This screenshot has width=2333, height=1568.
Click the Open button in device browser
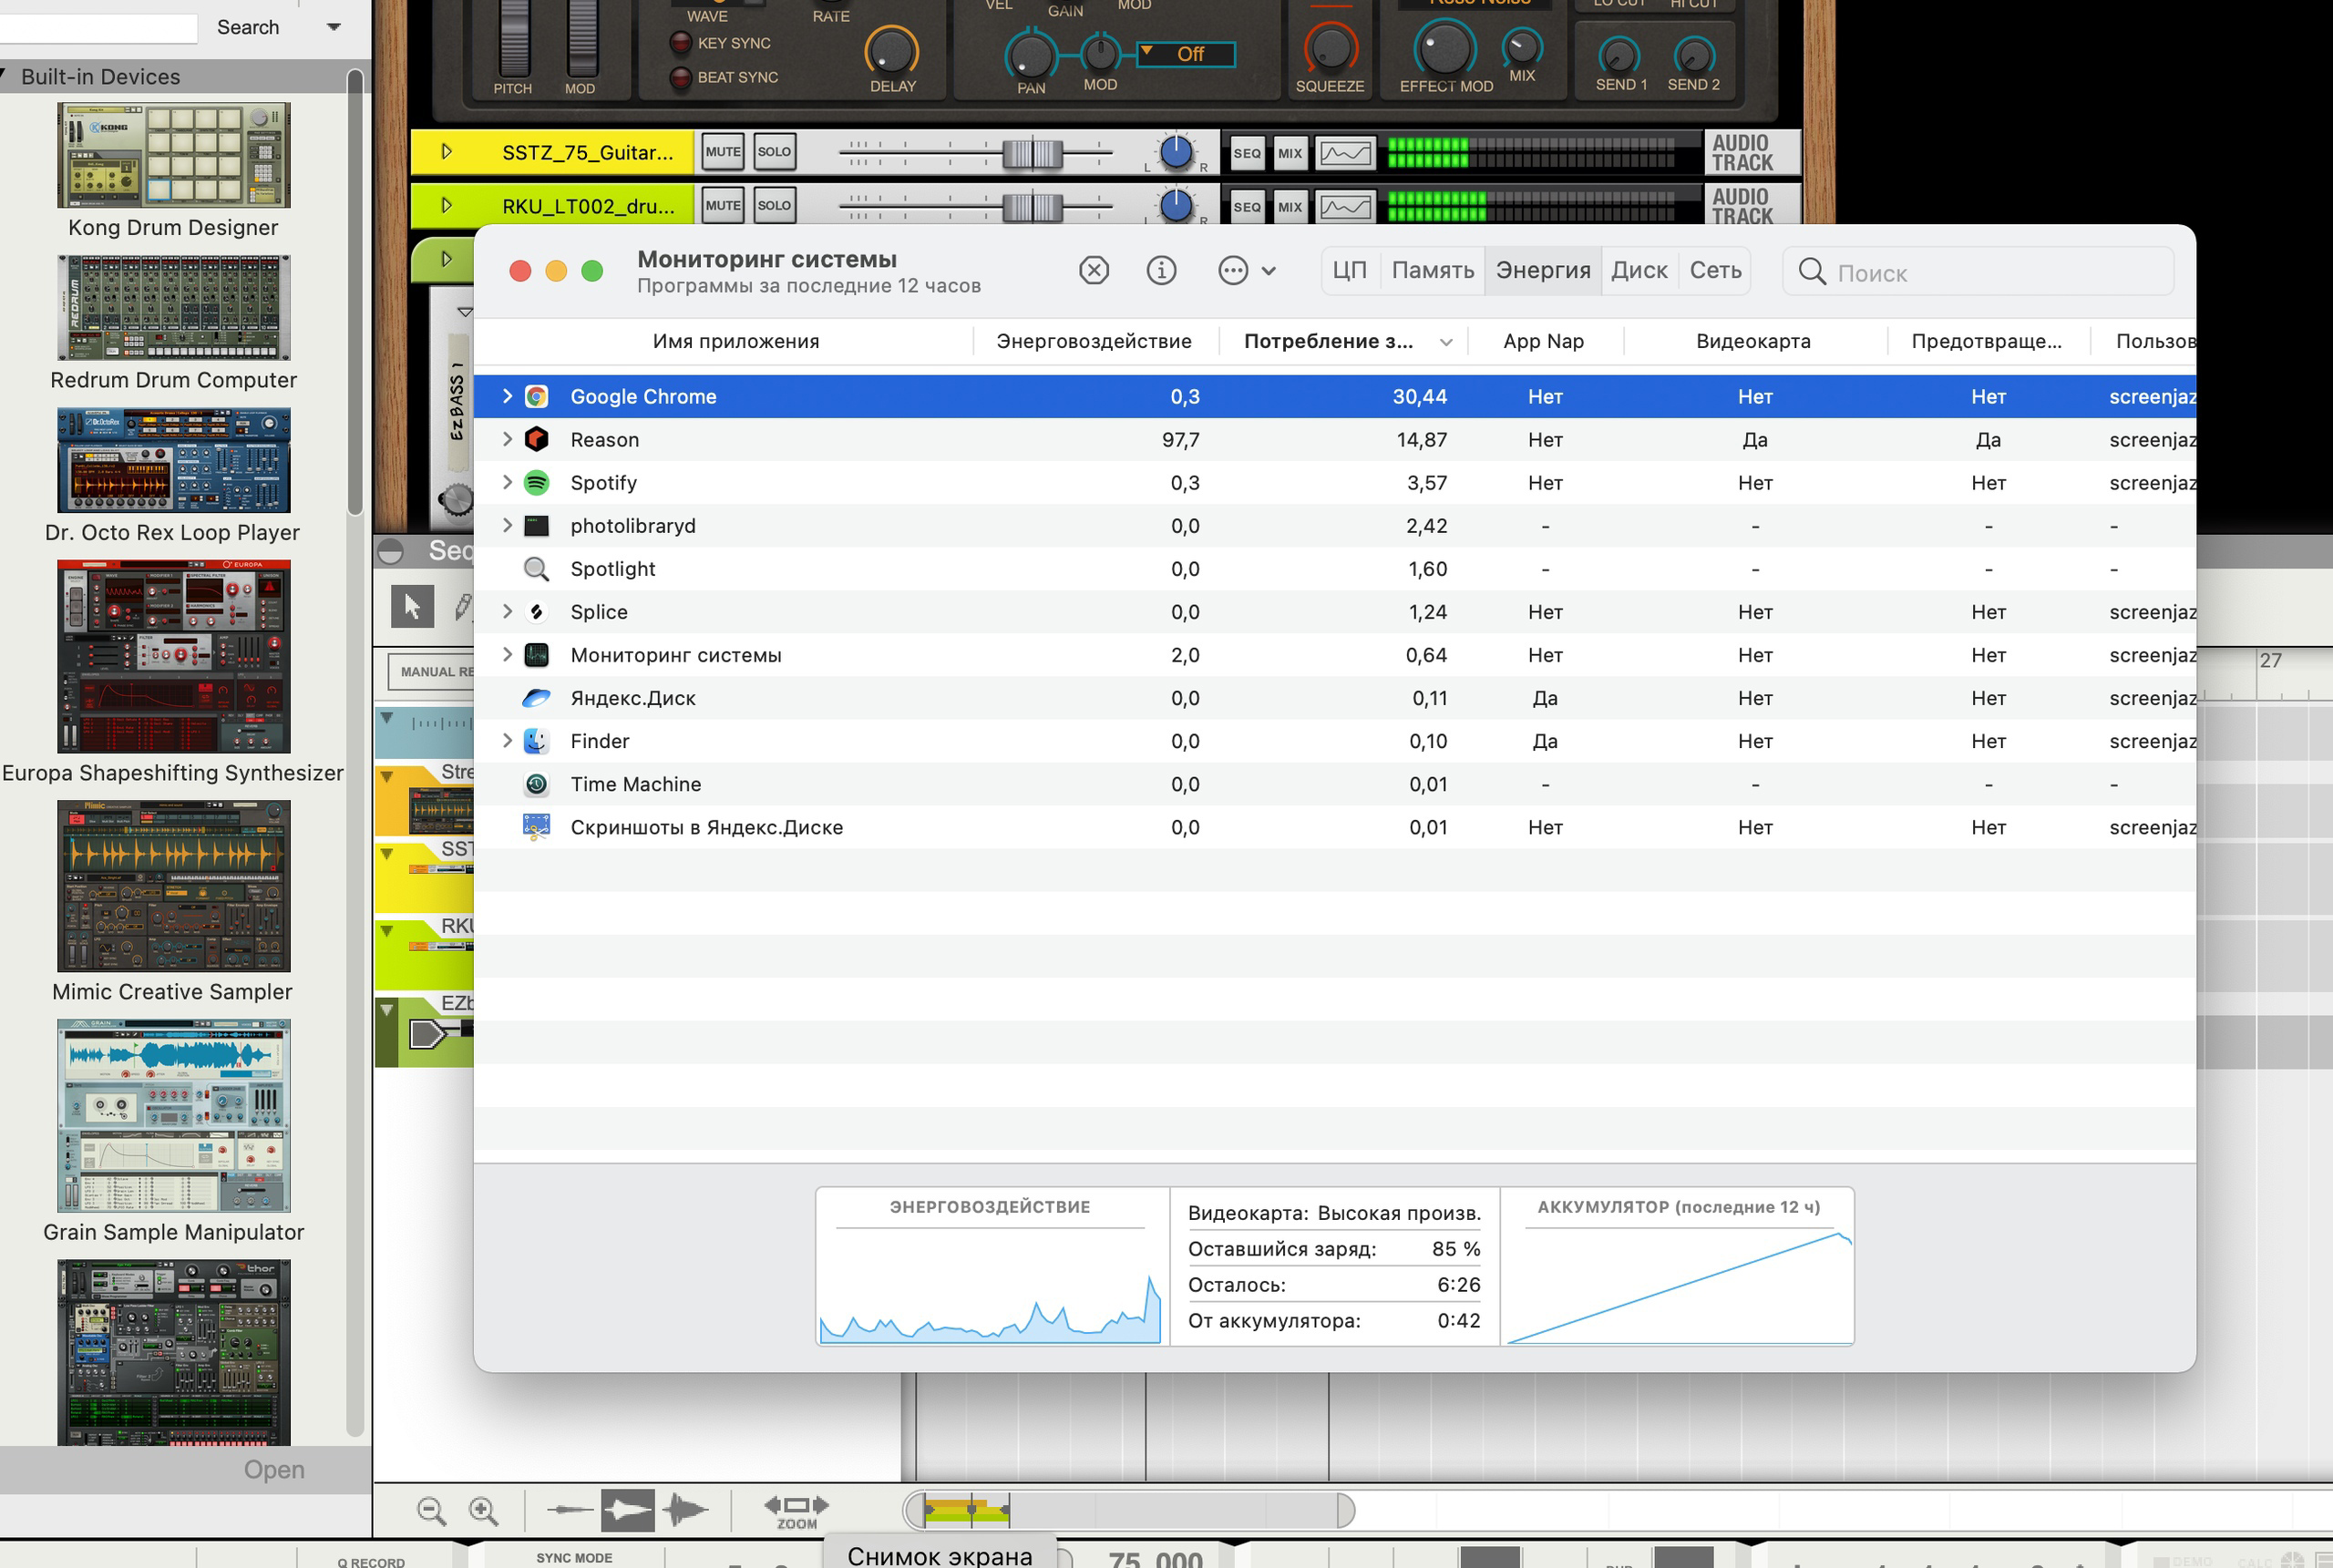point(274,1469)
